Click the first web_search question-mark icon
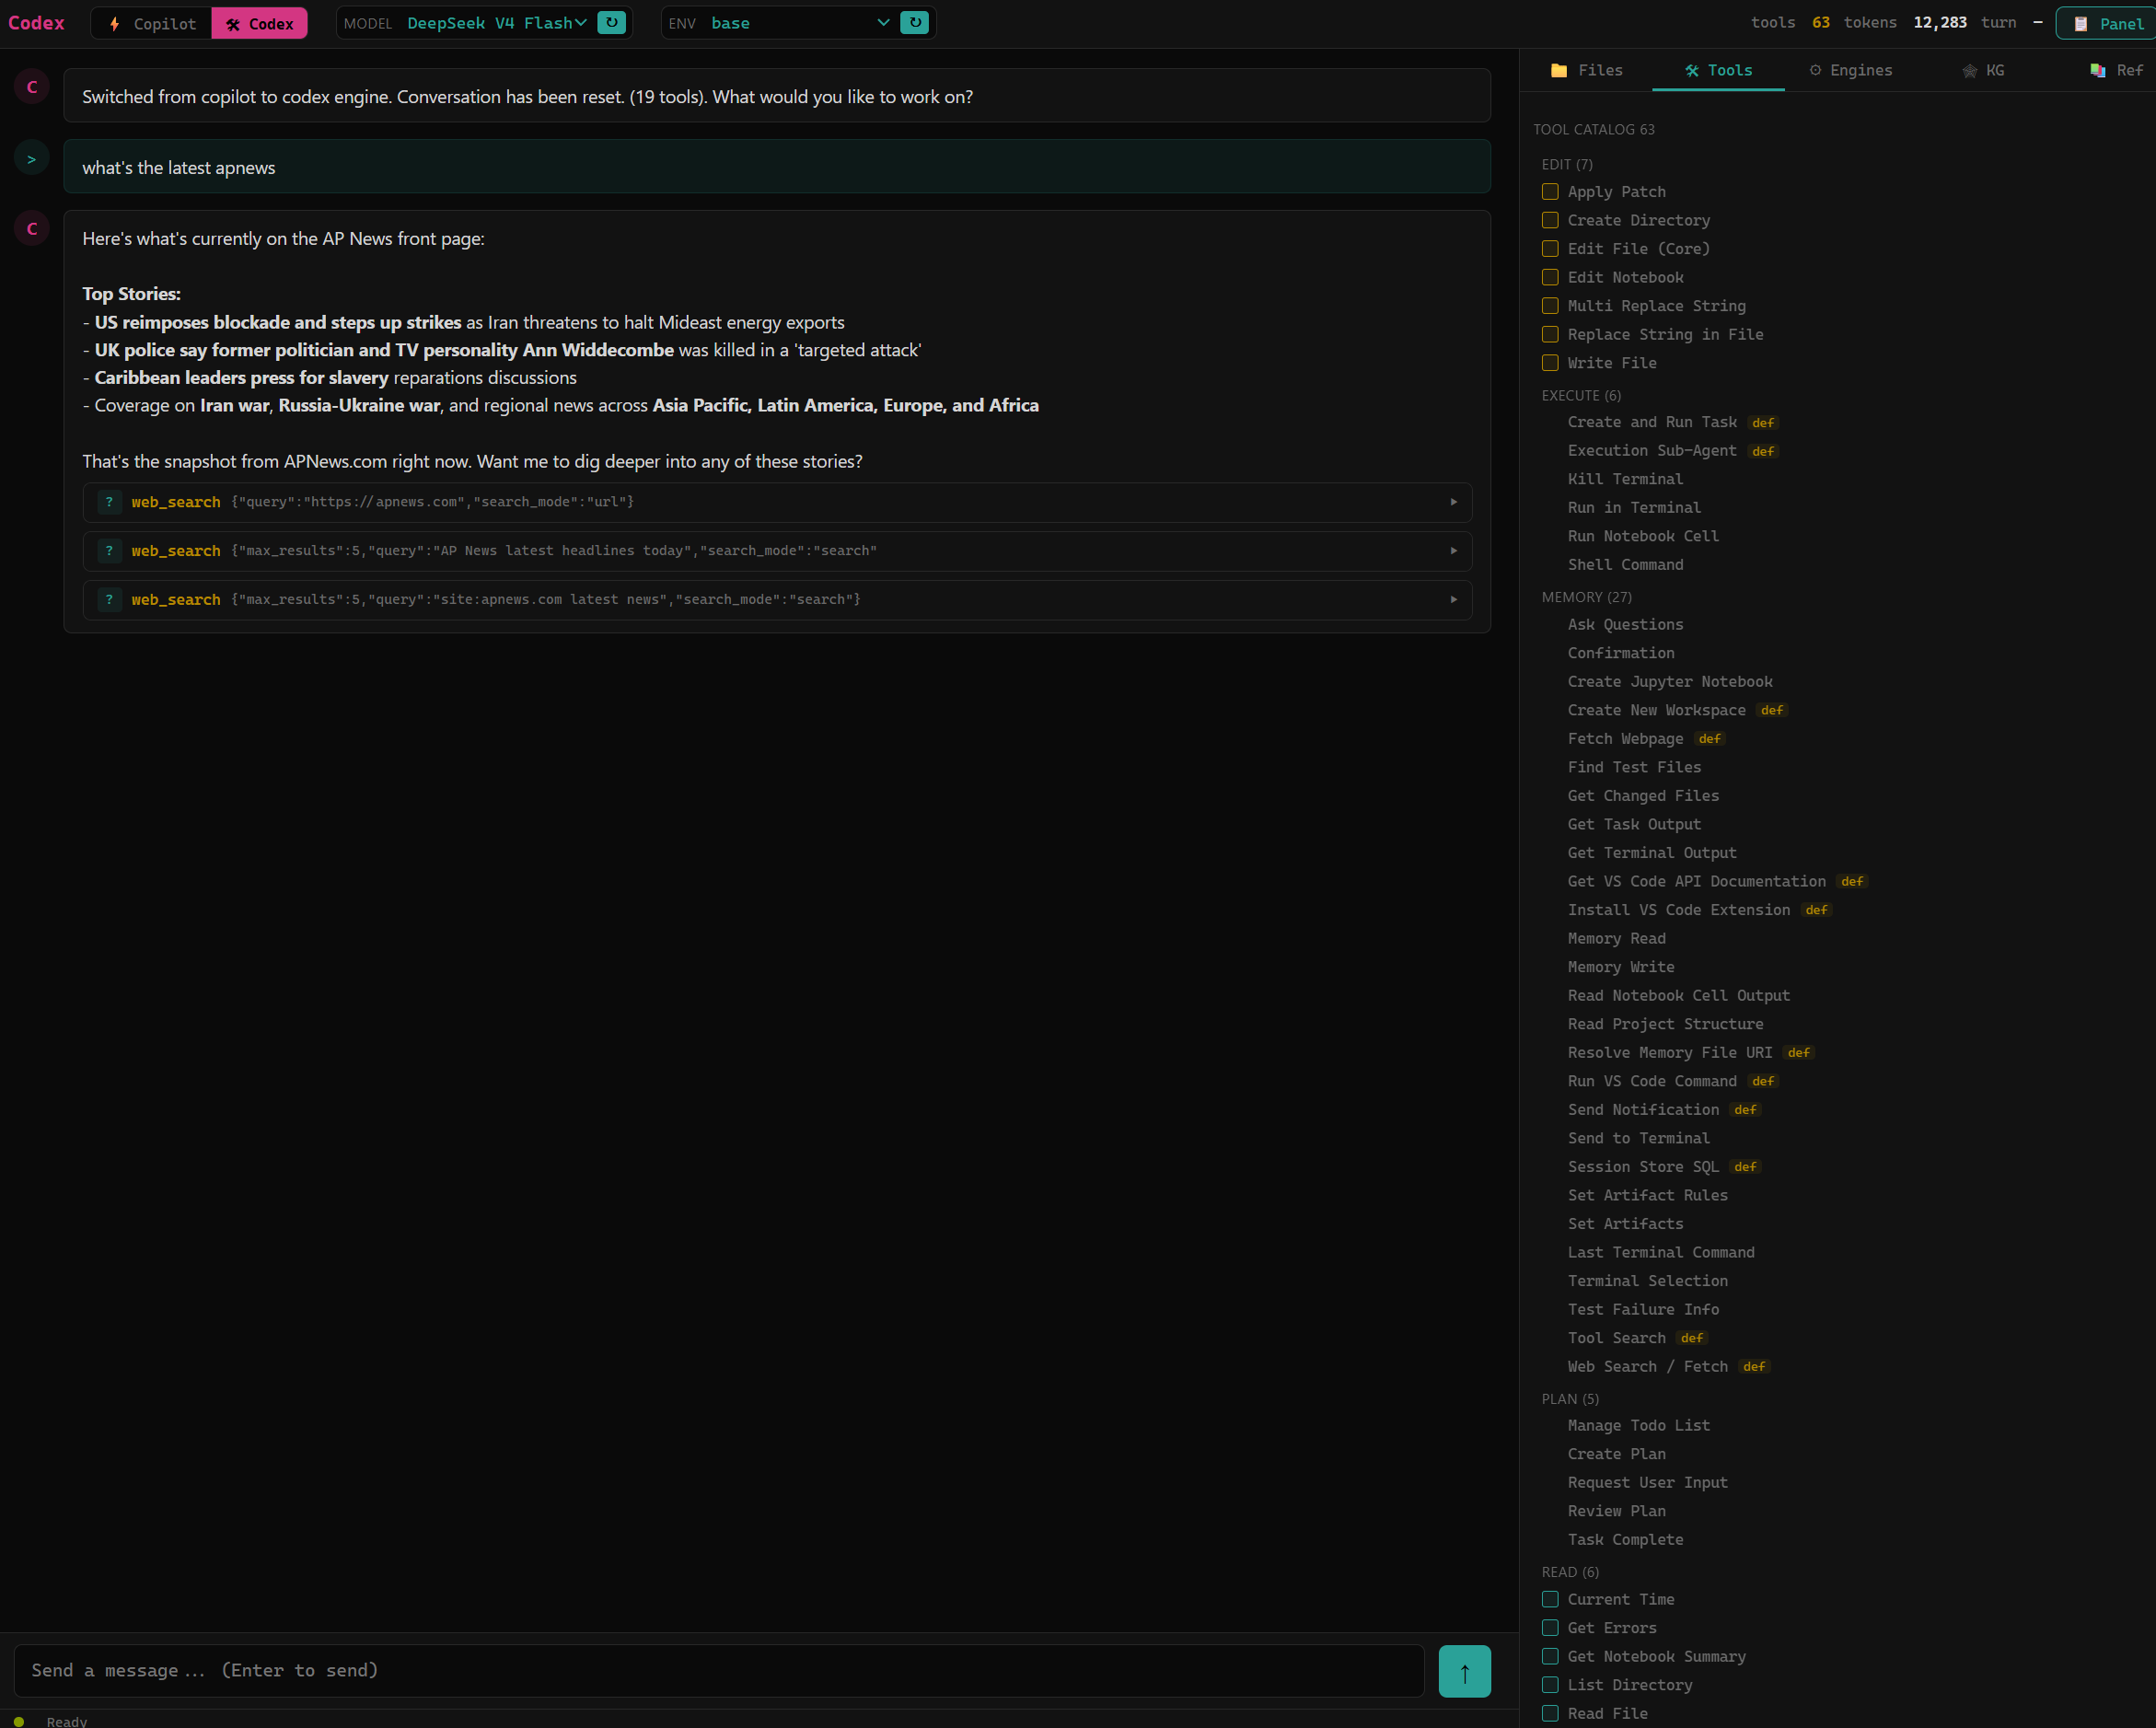This screenshot has width=2156, height=1728. (x=109, y=502)
